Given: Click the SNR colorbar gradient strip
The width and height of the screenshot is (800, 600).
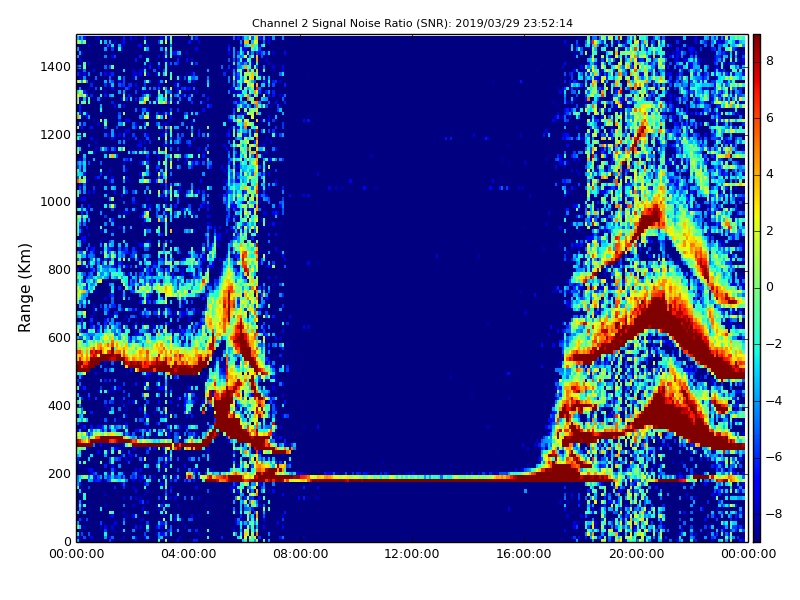Looking at the screenshot, I should pos(757,288).
